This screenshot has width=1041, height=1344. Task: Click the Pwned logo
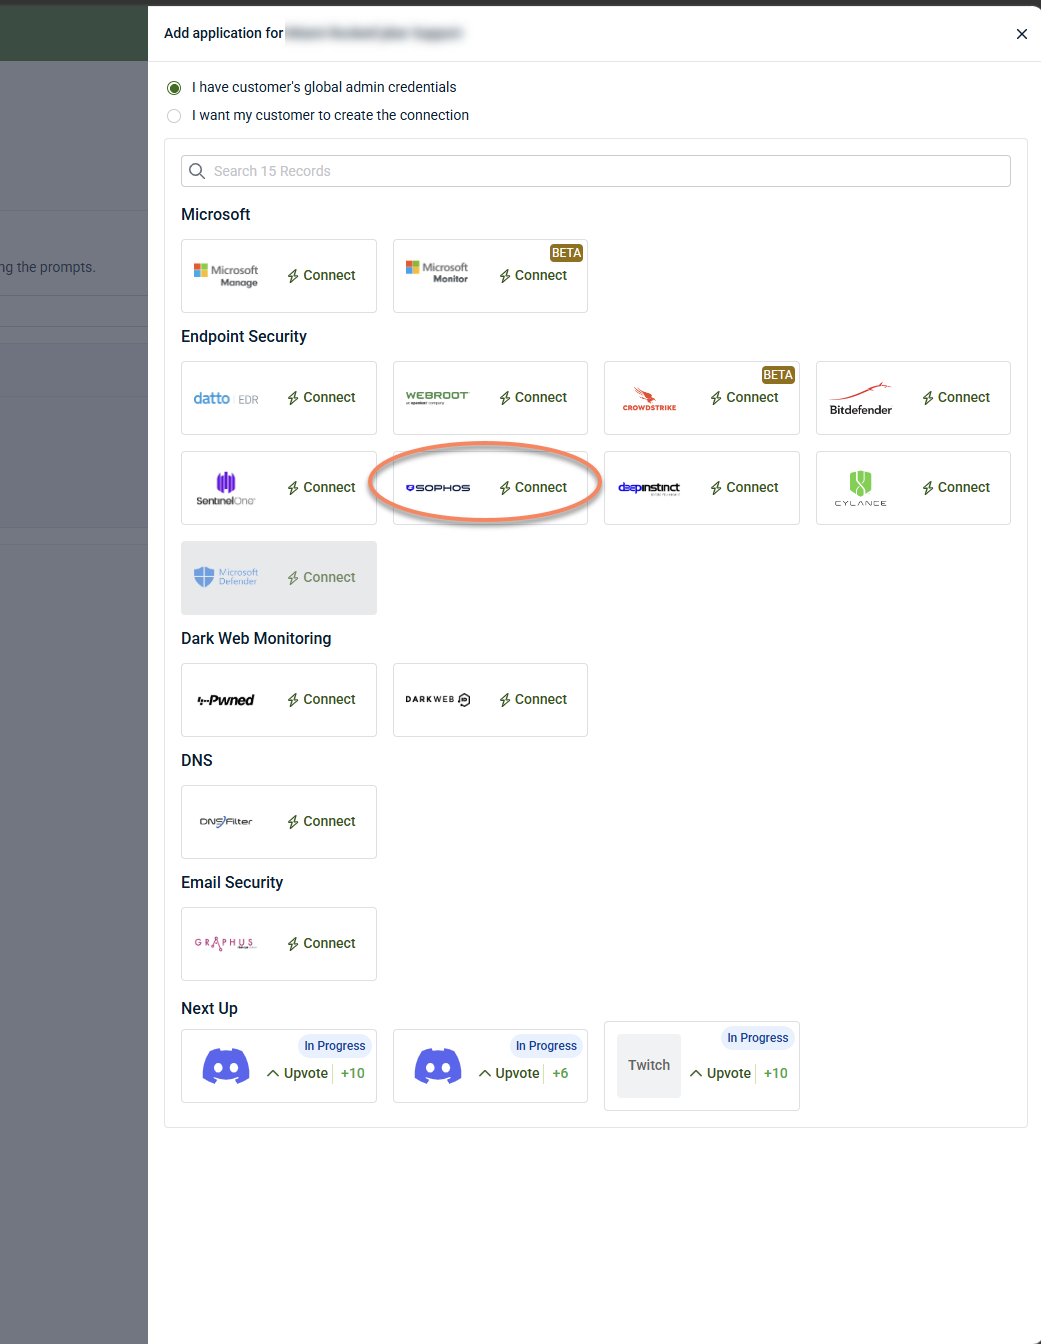(x=226, y=700)
